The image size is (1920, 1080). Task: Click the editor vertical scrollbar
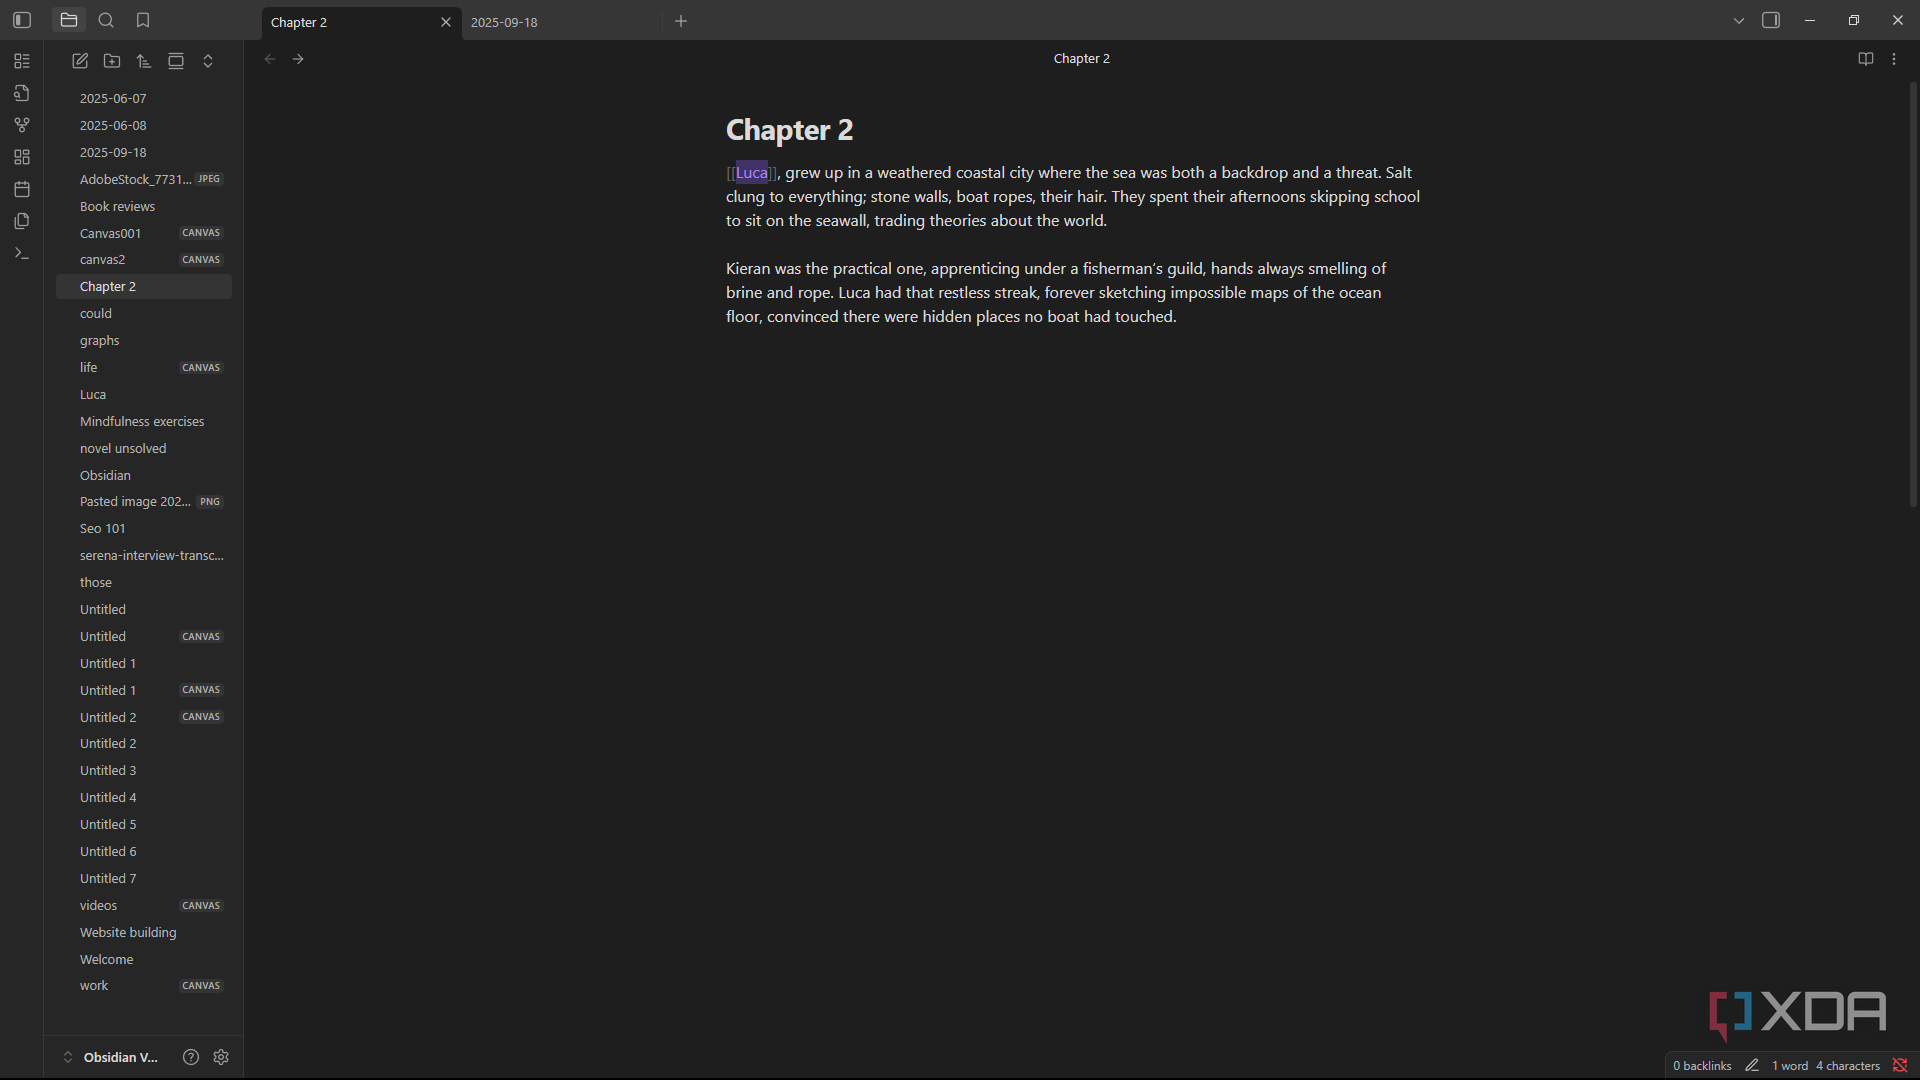point(1913,295)
